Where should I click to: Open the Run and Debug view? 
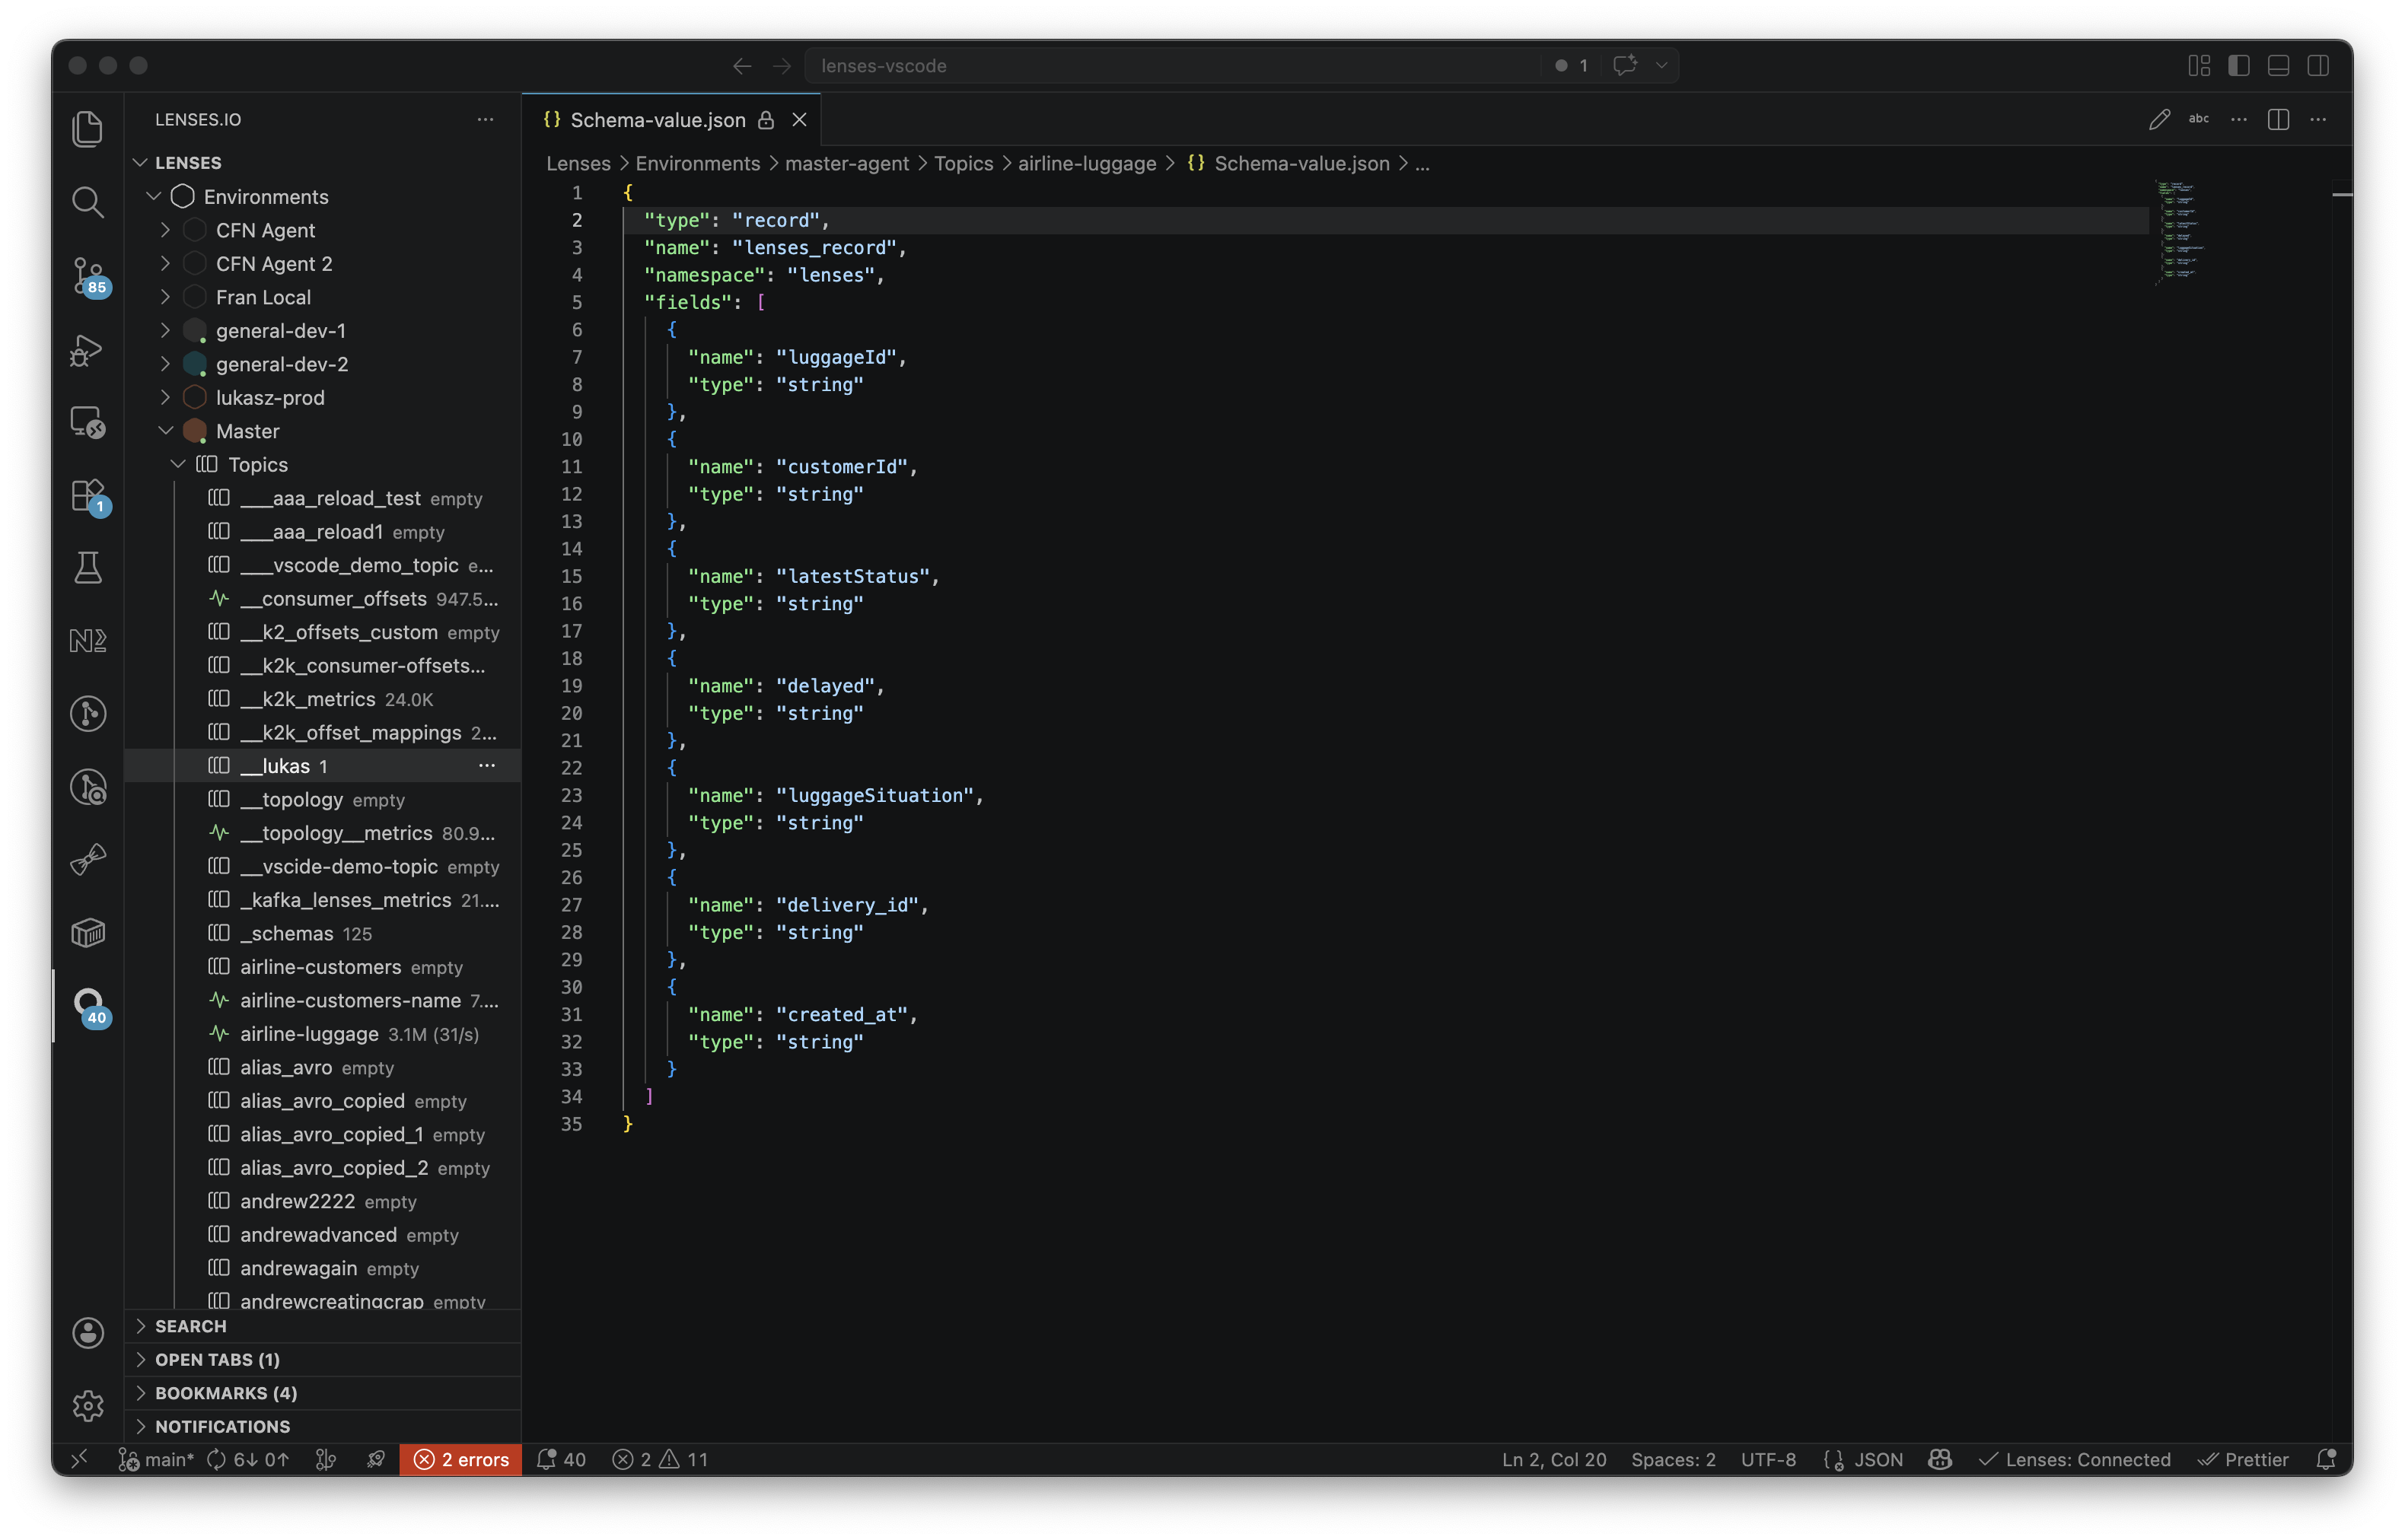coord(88,349)
